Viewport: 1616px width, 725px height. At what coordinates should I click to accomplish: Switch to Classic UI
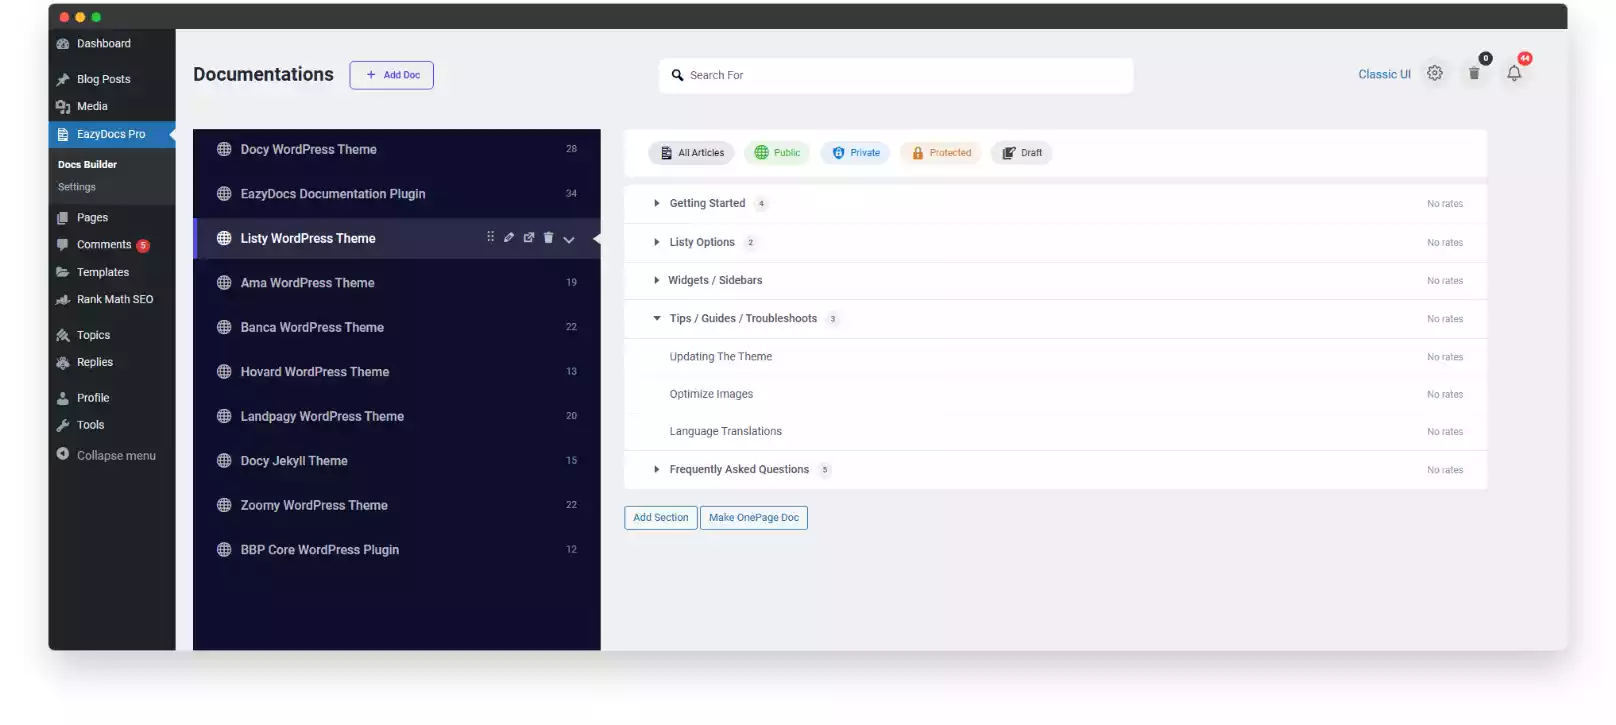pyautogui.click(x=1384, y=74)
